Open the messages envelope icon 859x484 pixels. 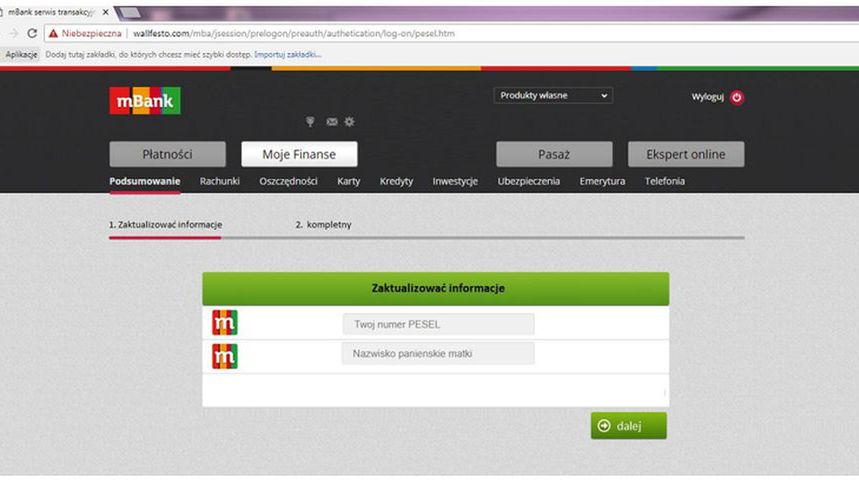[x=332, y=122]
